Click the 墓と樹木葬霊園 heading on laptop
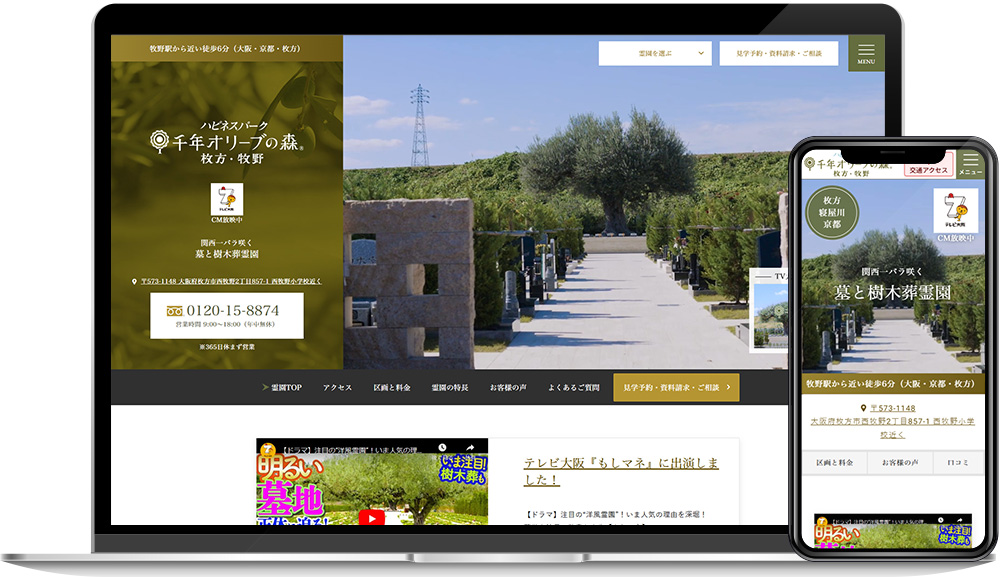The image size is (1000, 577). click(x=227, y=254)
